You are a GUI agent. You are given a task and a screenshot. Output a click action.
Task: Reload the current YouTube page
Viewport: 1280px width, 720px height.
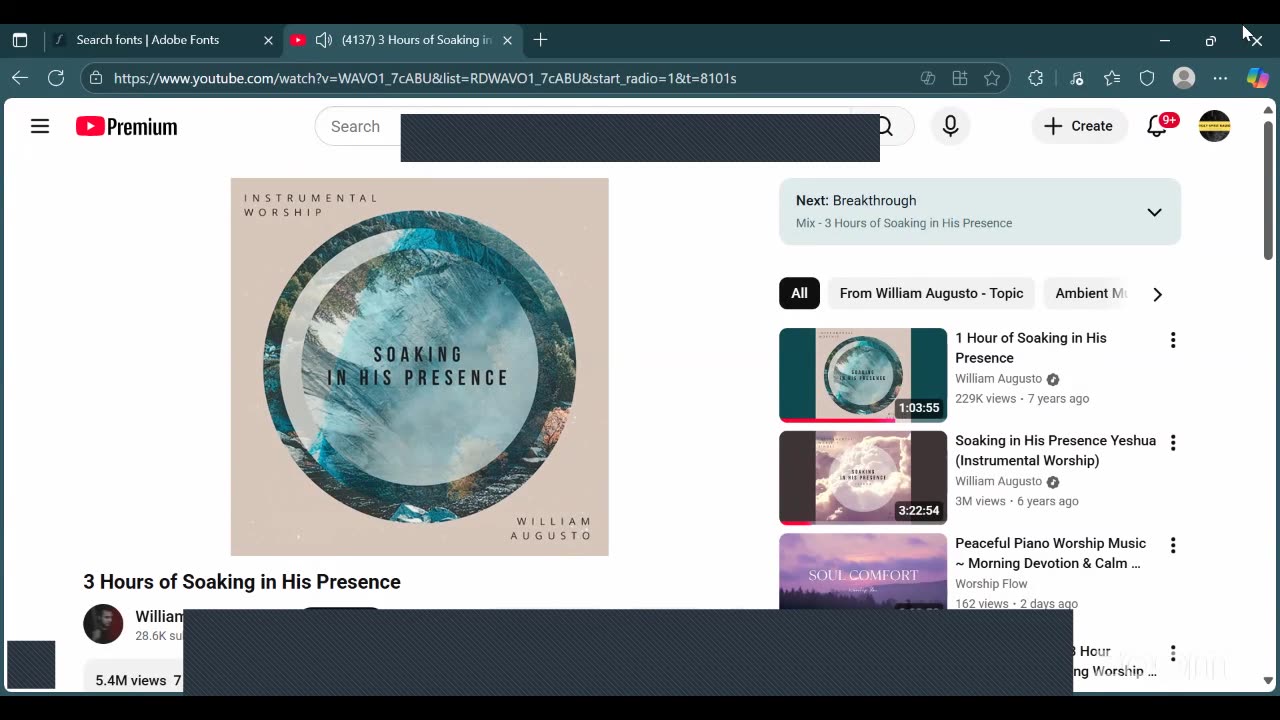pyautogui.click(x=56, y=78)
